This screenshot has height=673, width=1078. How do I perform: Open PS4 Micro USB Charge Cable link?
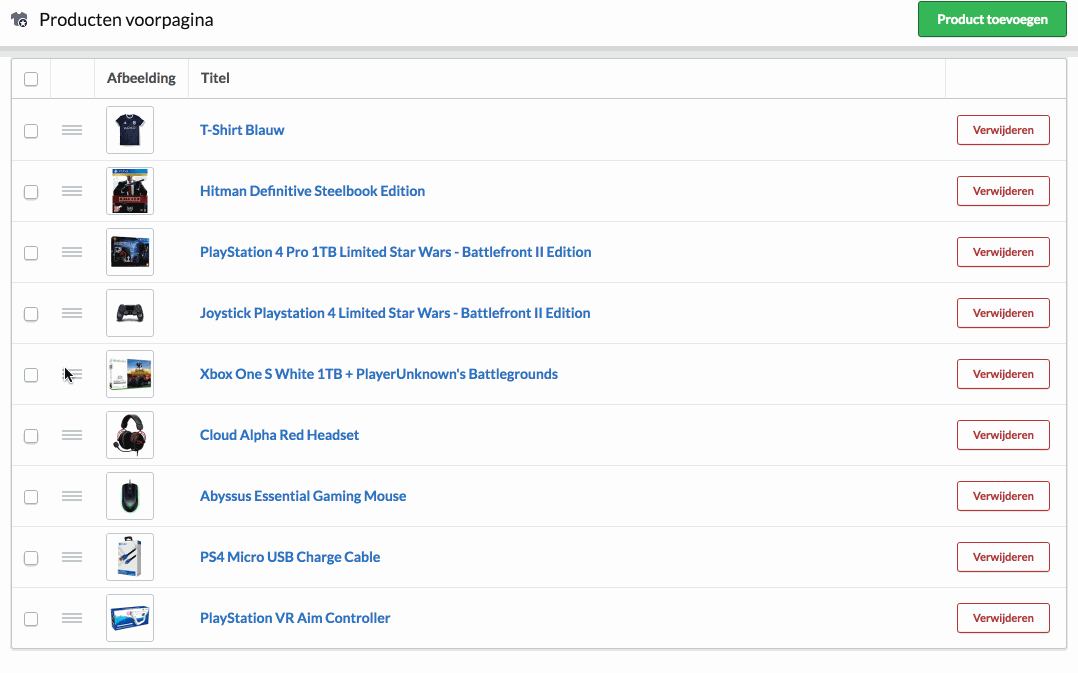(289, 557)
